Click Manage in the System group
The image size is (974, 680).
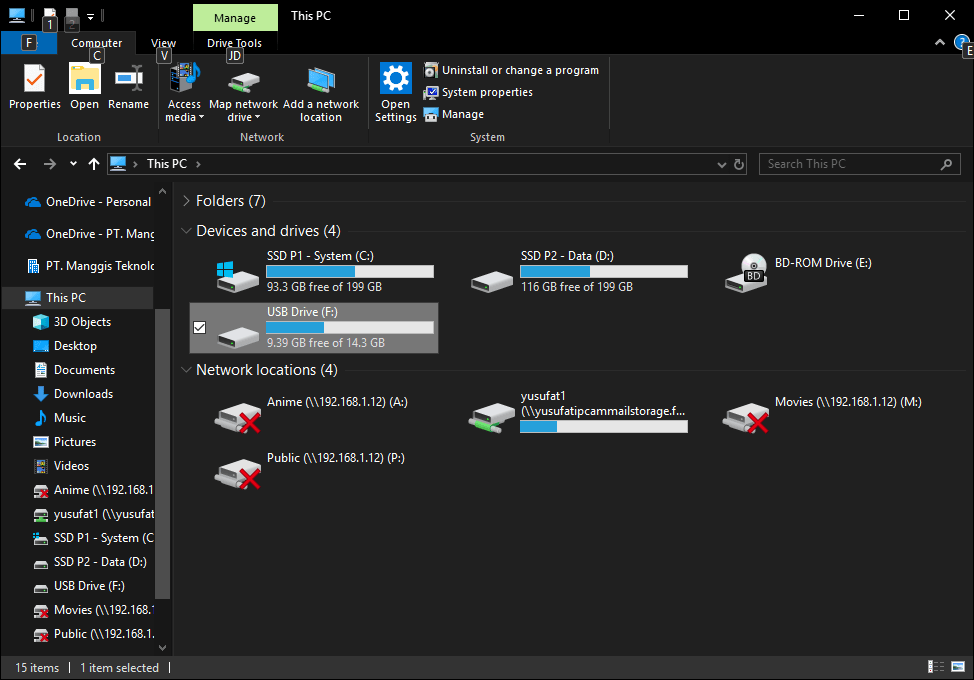pyautogui.click(x=454, y=114)
